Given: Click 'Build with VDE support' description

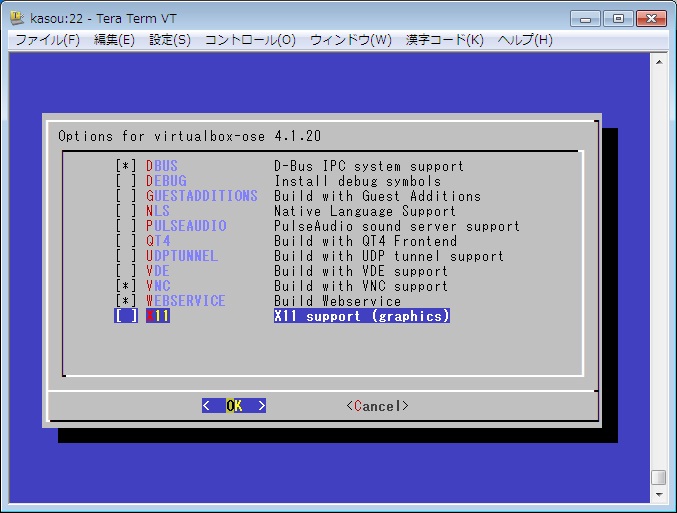Looking at the screenshot, I should click(361, 271).
